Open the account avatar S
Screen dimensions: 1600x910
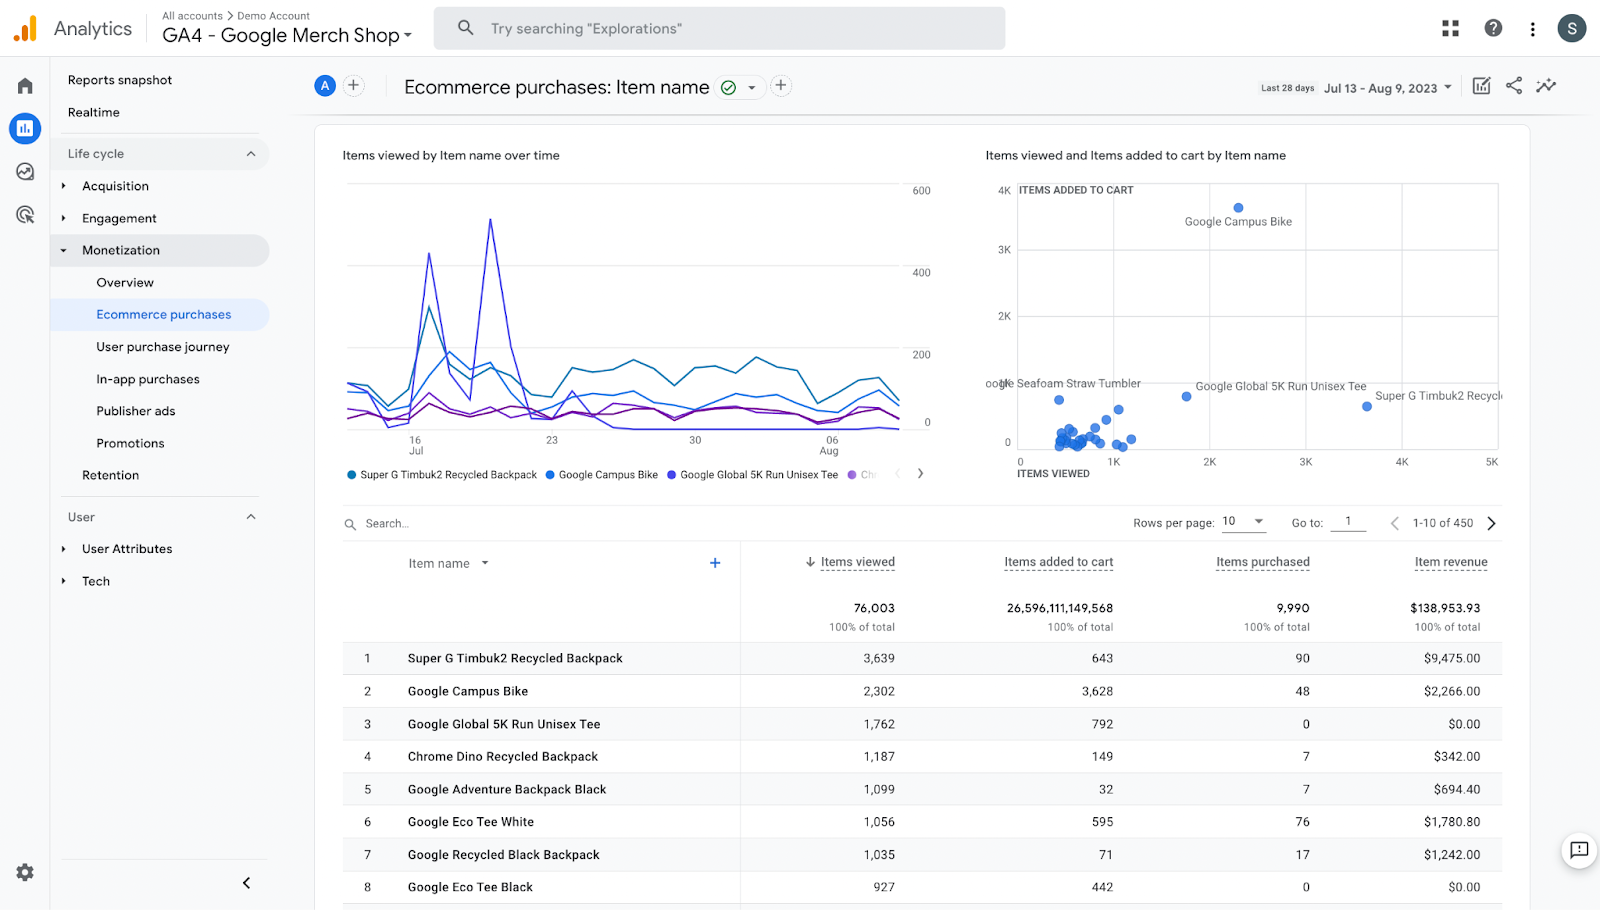(x=1572, y=28)
